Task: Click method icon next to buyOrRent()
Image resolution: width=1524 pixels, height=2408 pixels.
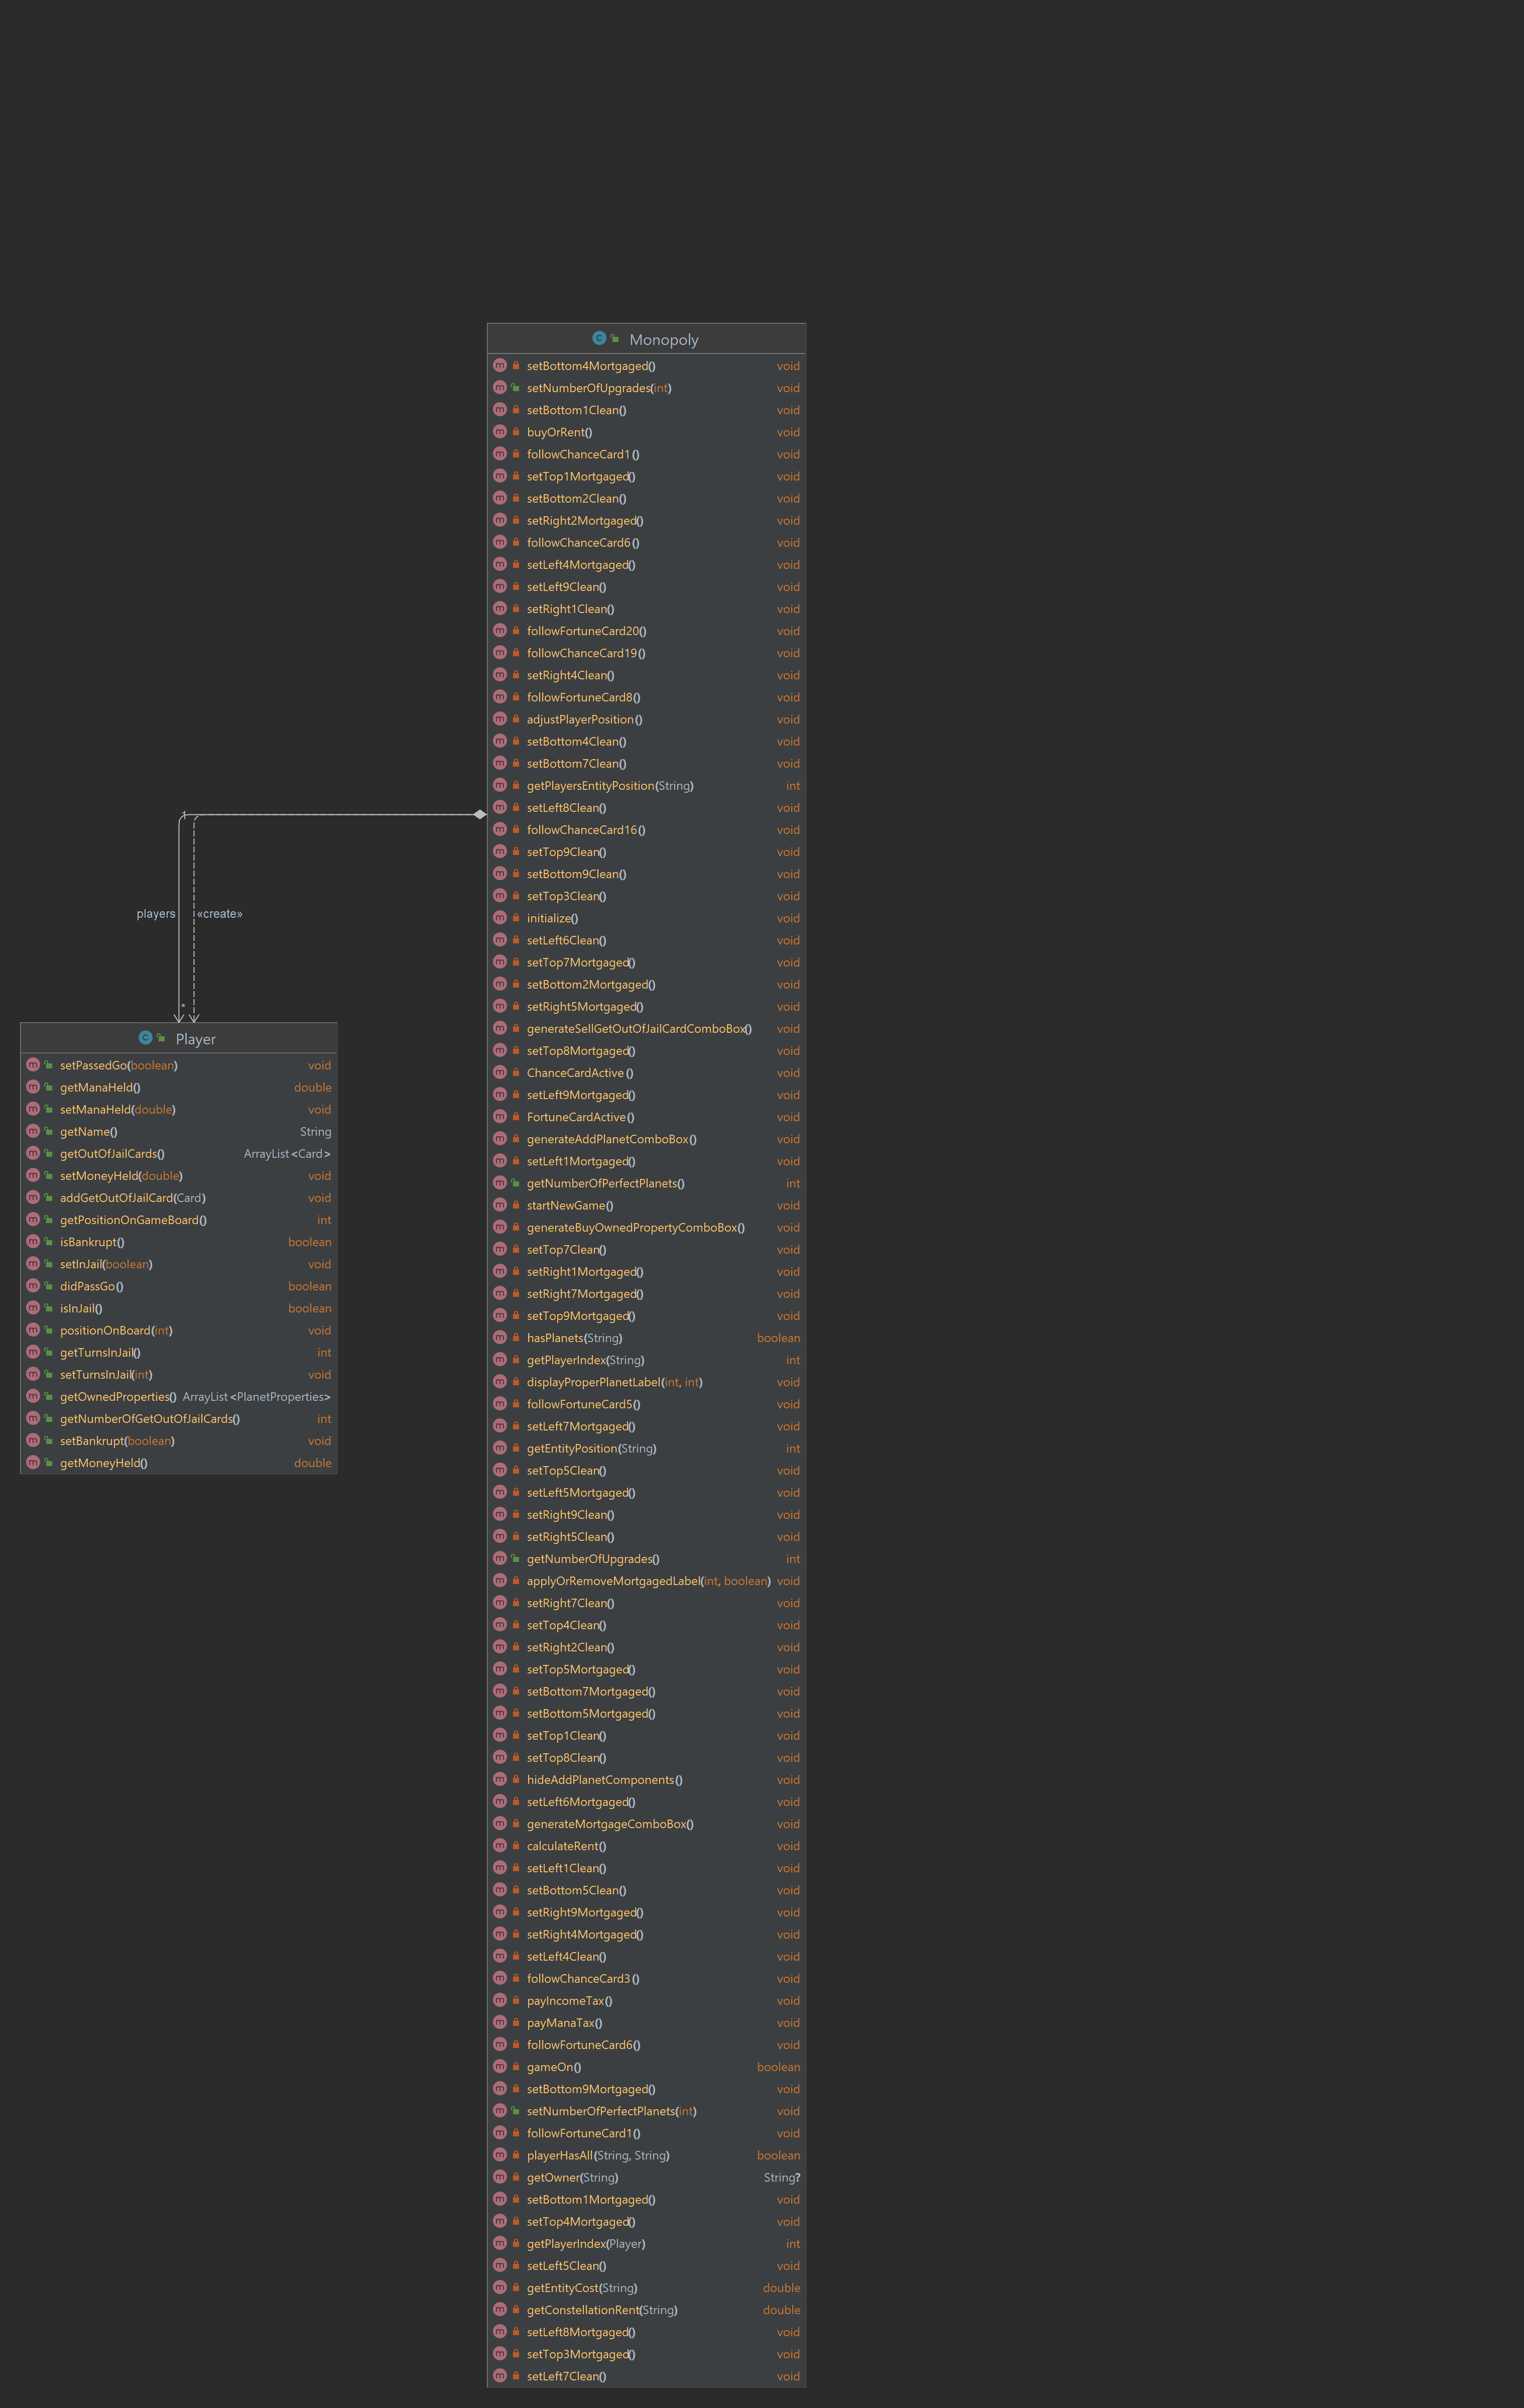Action: (500, 432)
